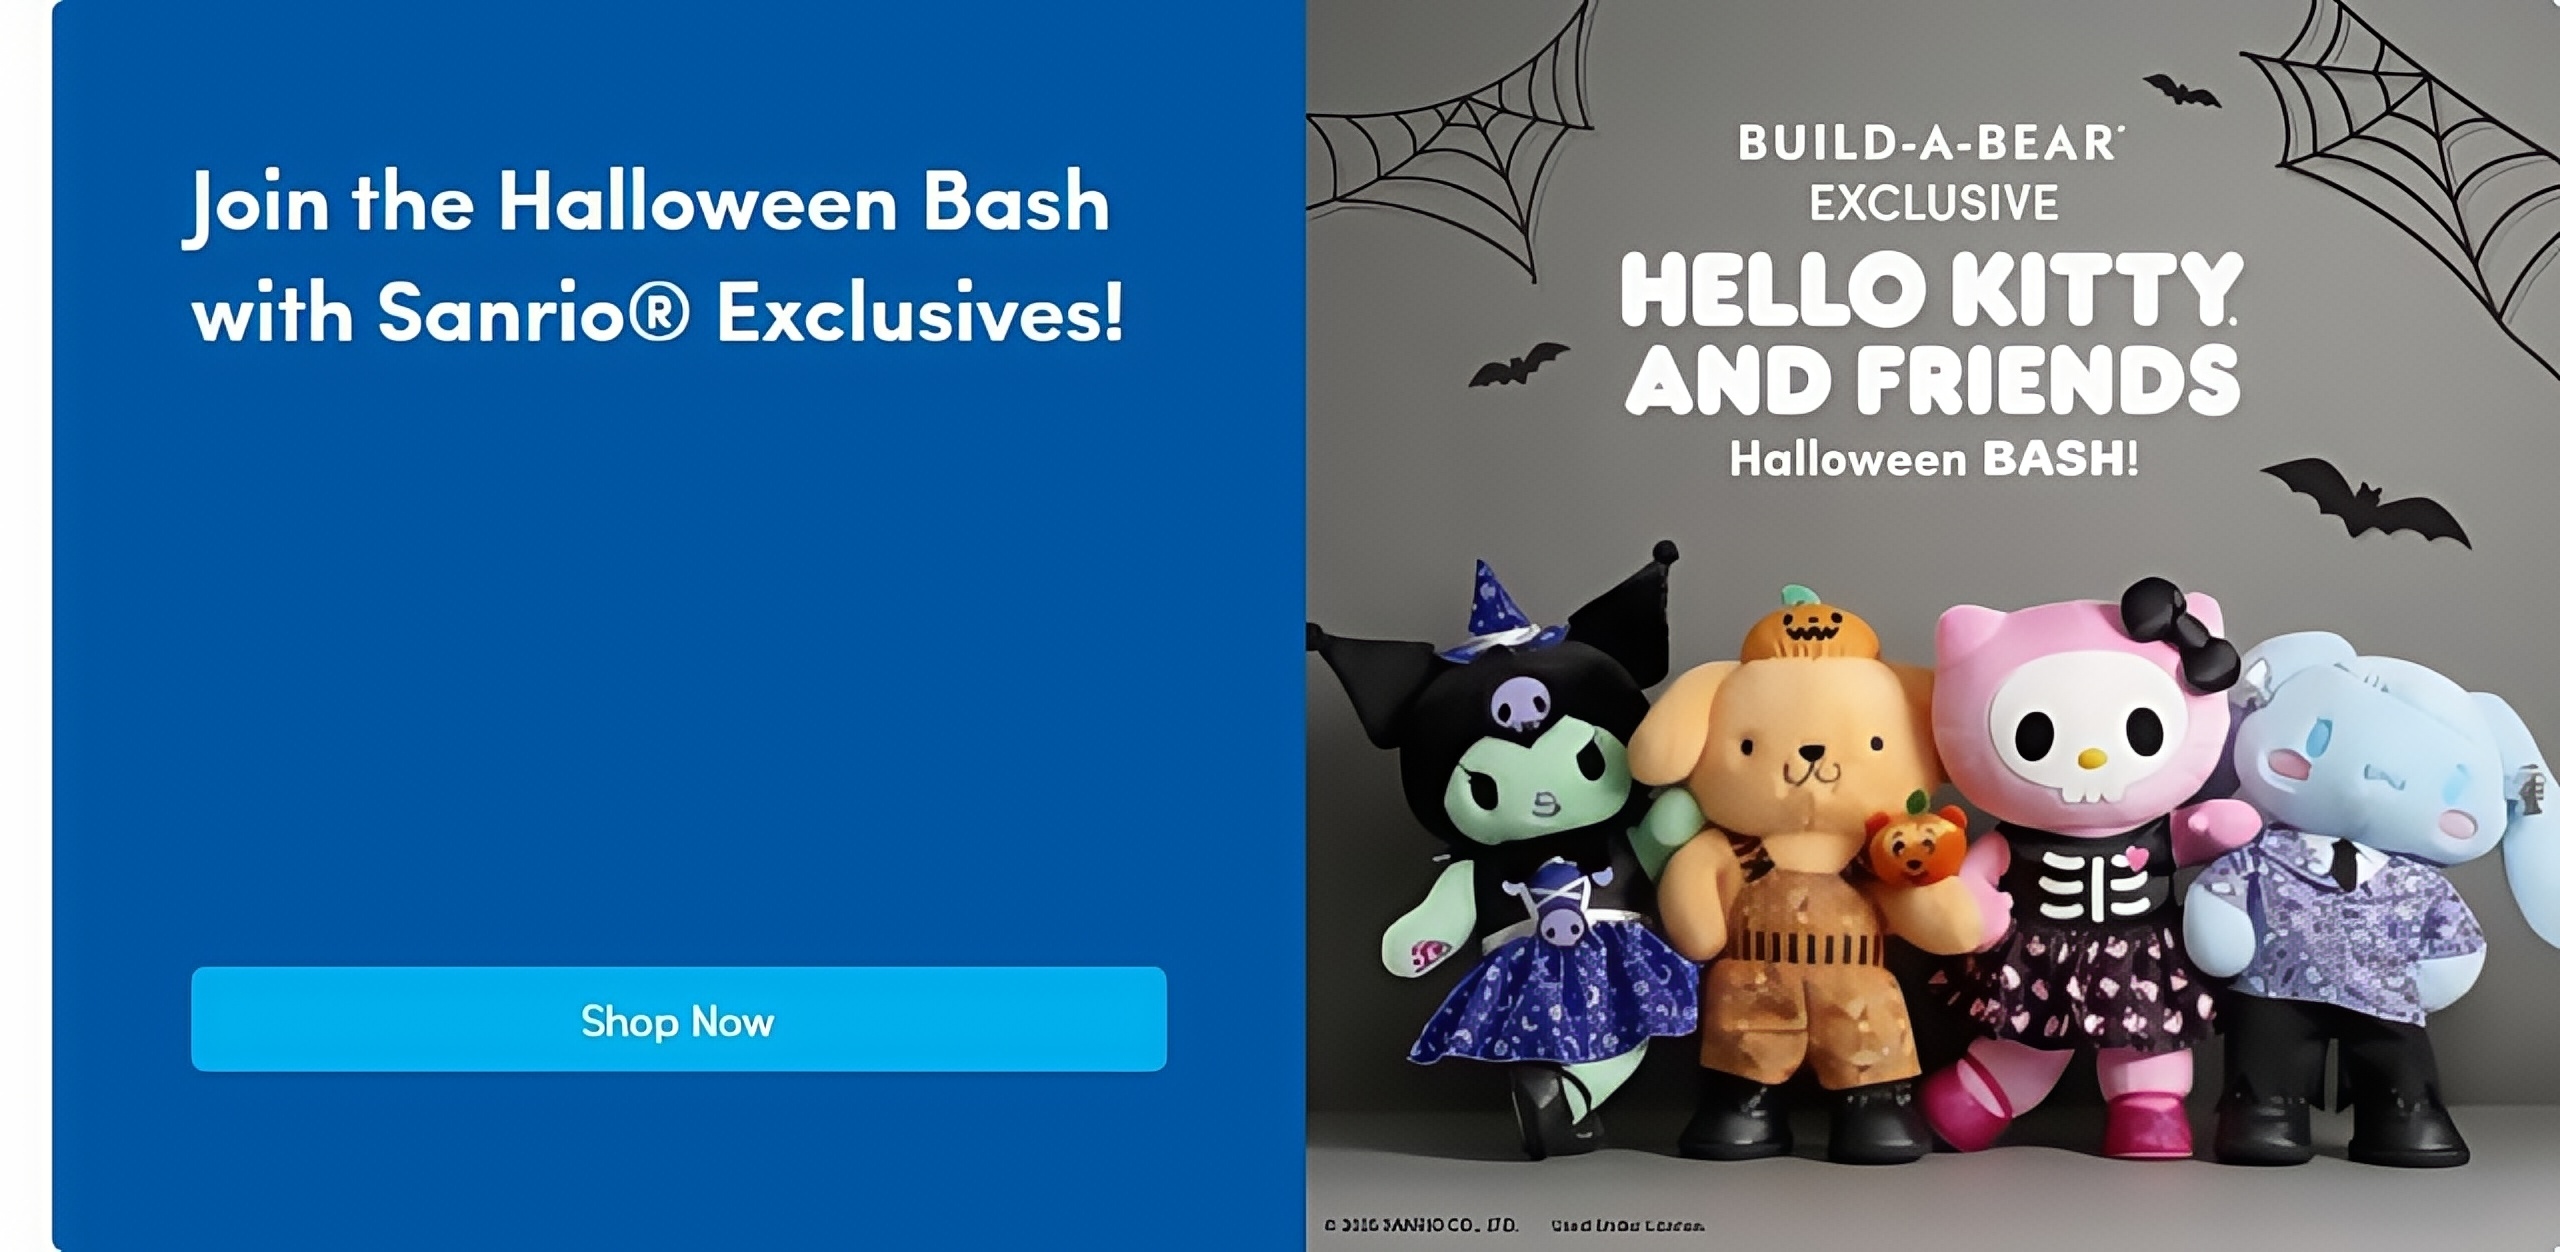The width and height of the screenshot is (2560, 1252).
Task: Click the "Halloween BASH!" subtitle
Action: point(1934,459)
